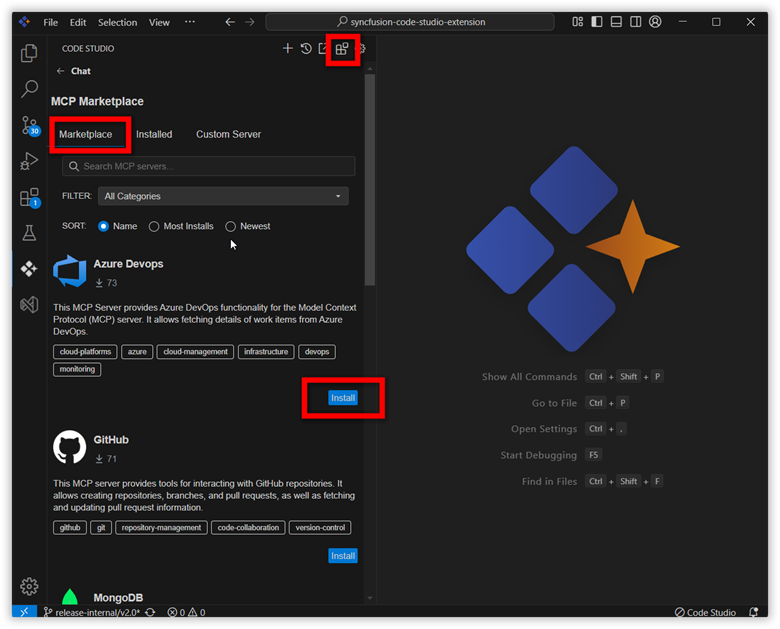Open chat history icon
The height and width of the screenshot is (629, 780).
(x=306, y=48)
